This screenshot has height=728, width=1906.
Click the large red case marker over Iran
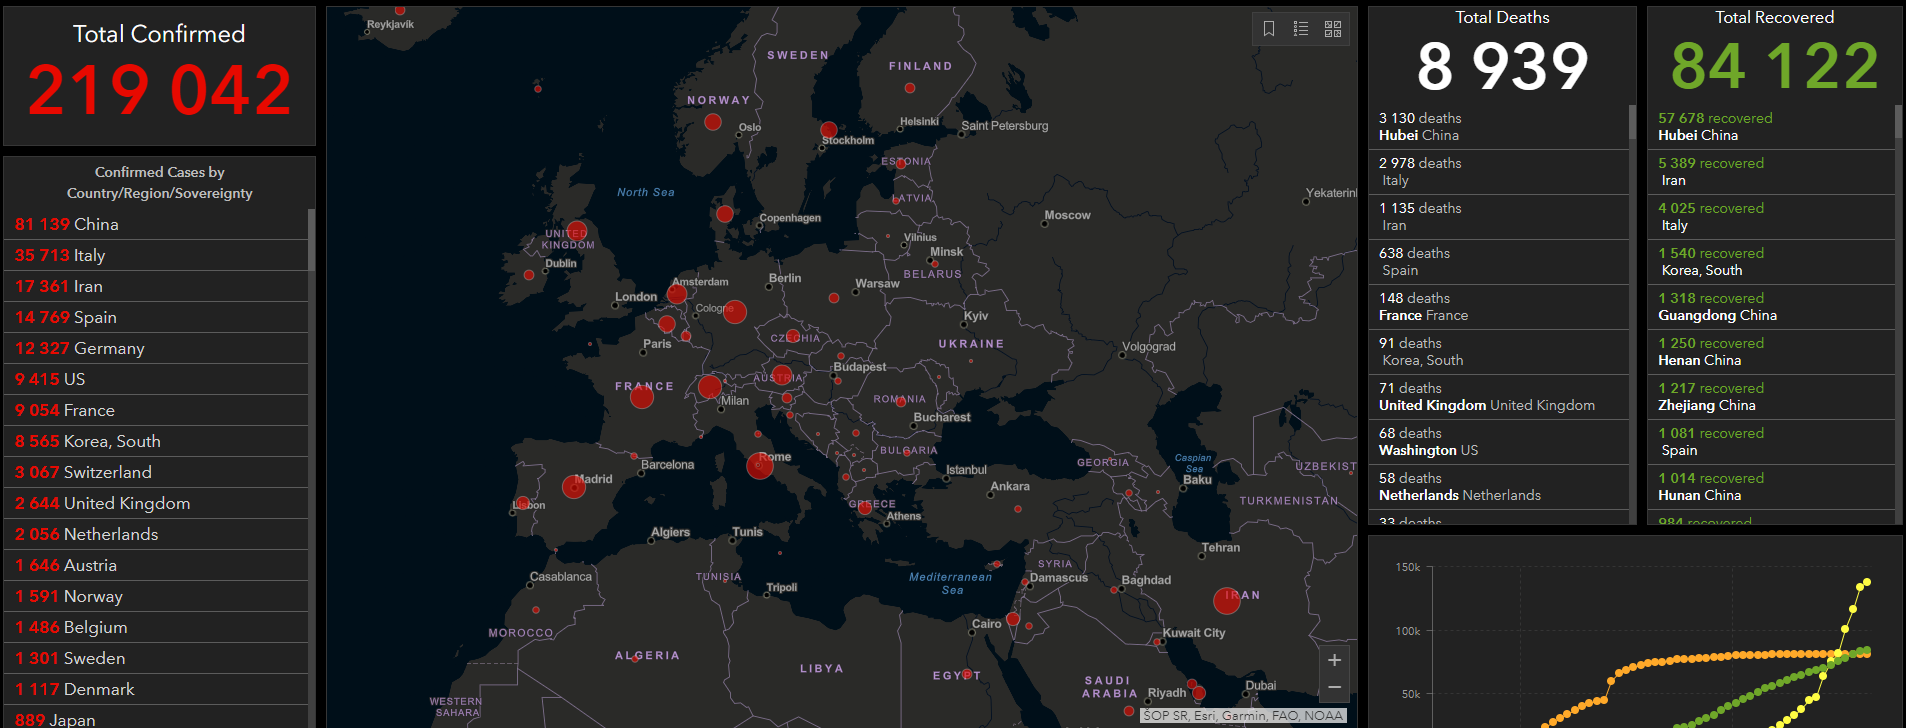coord(1226,600)
